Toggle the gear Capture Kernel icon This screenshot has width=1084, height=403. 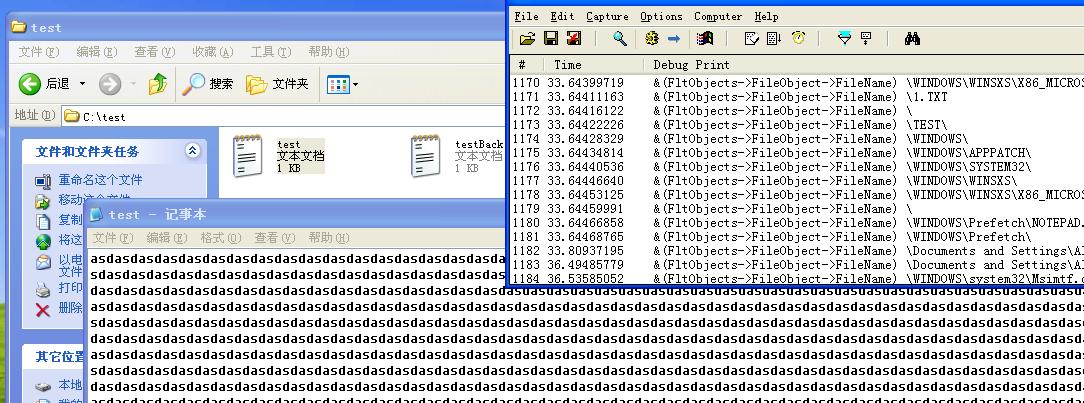651,39
